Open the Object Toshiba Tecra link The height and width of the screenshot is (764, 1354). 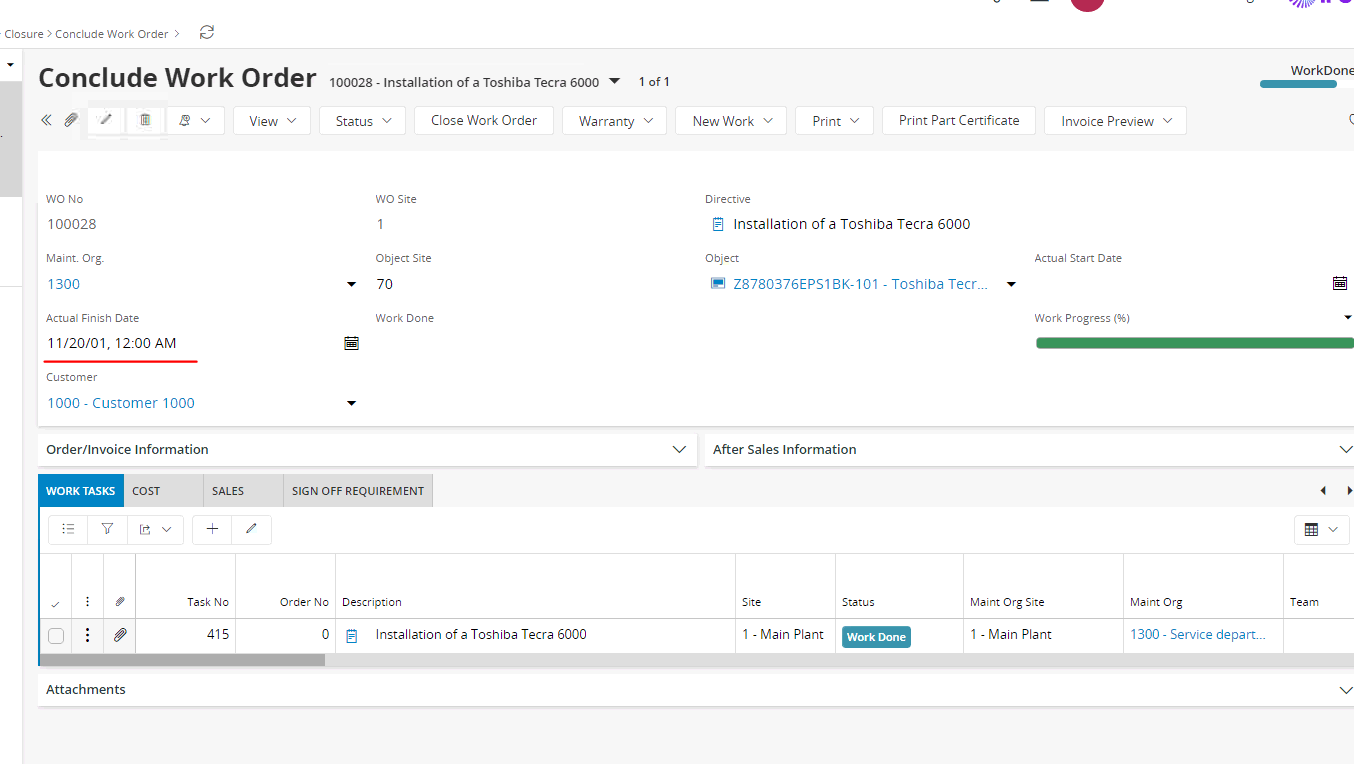tap(860, 284)
